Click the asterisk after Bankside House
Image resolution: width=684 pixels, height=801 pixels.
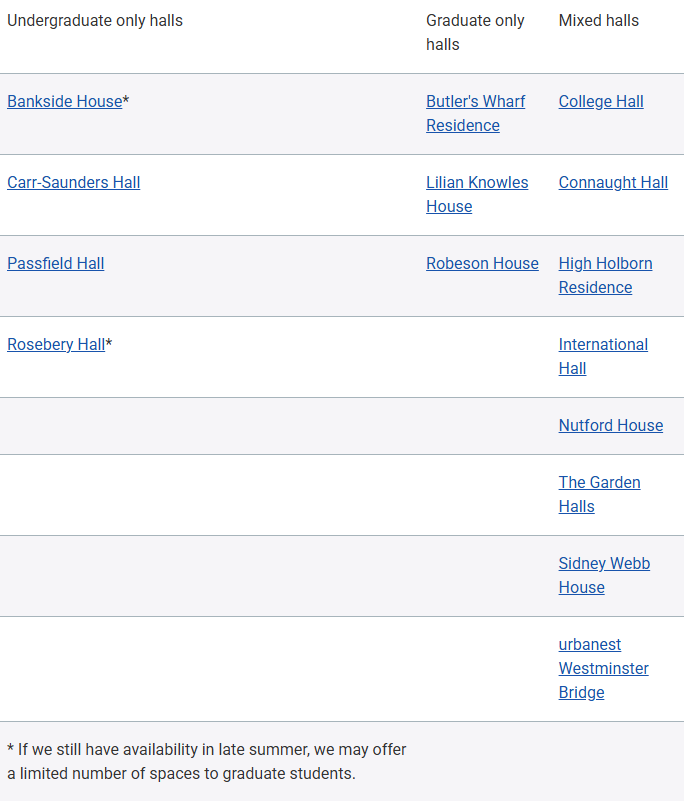click(x=126, y=101)
